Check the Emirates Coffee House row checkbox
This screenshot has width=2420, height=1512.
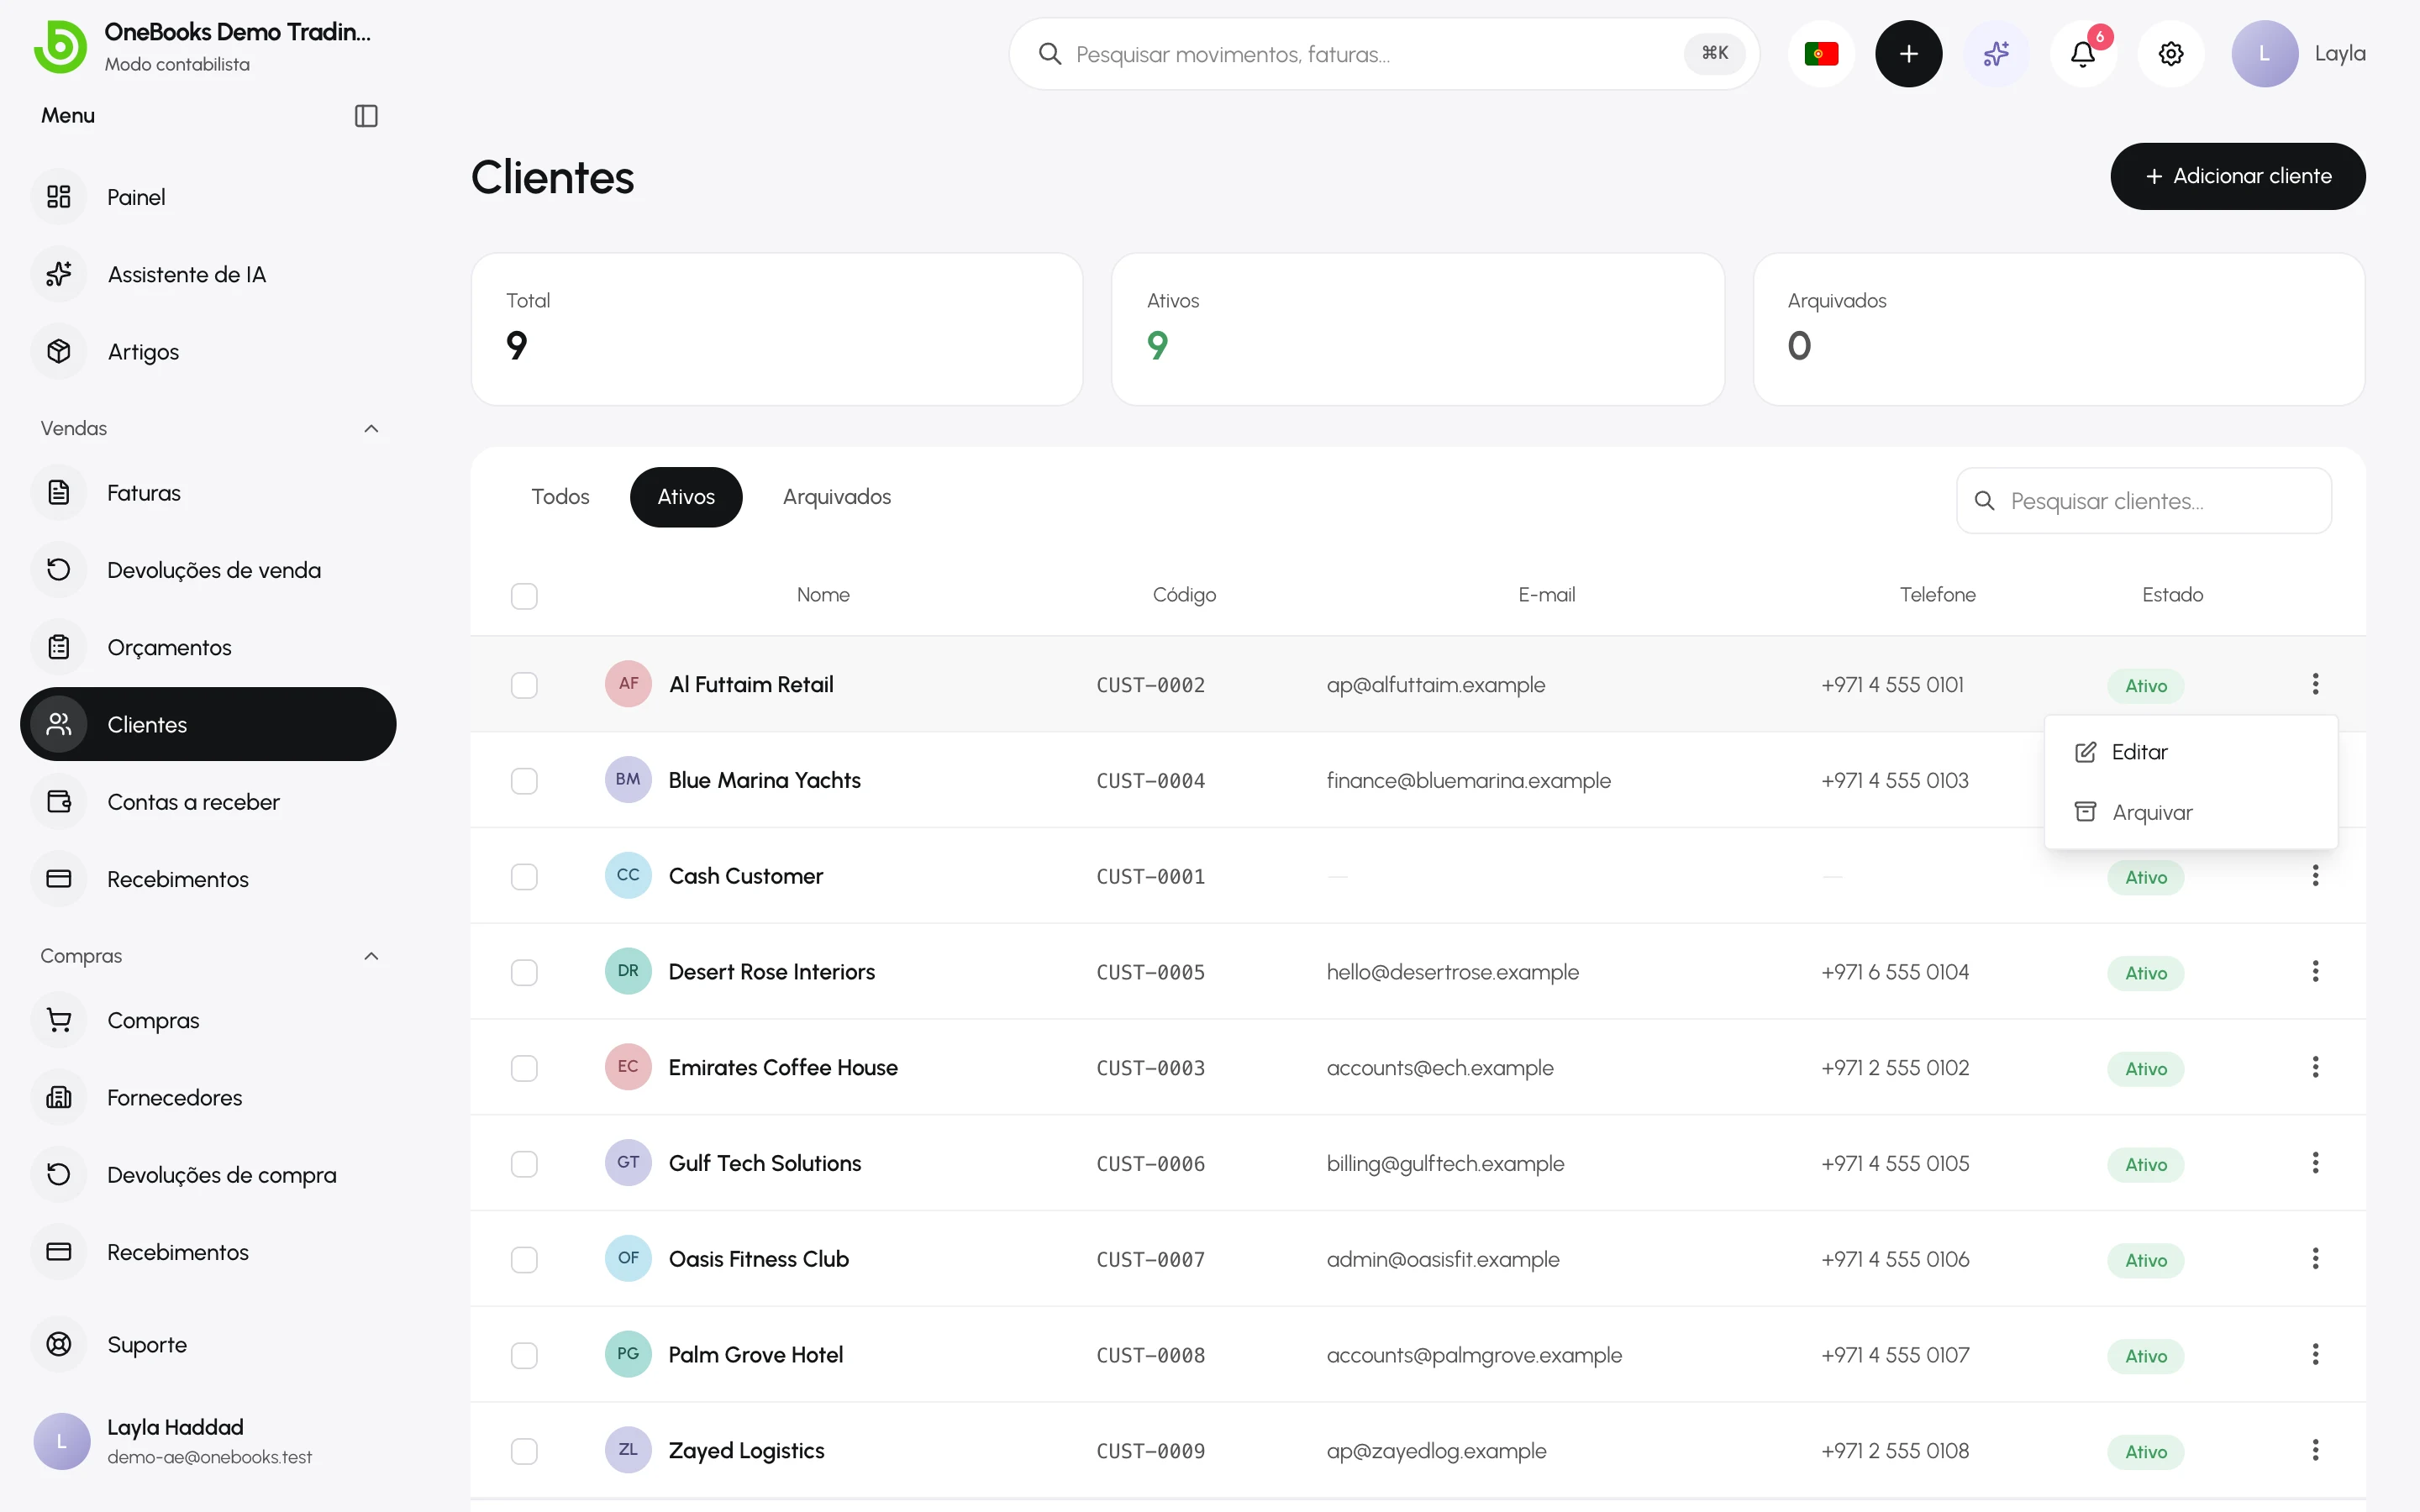[x=524, y=1068]
